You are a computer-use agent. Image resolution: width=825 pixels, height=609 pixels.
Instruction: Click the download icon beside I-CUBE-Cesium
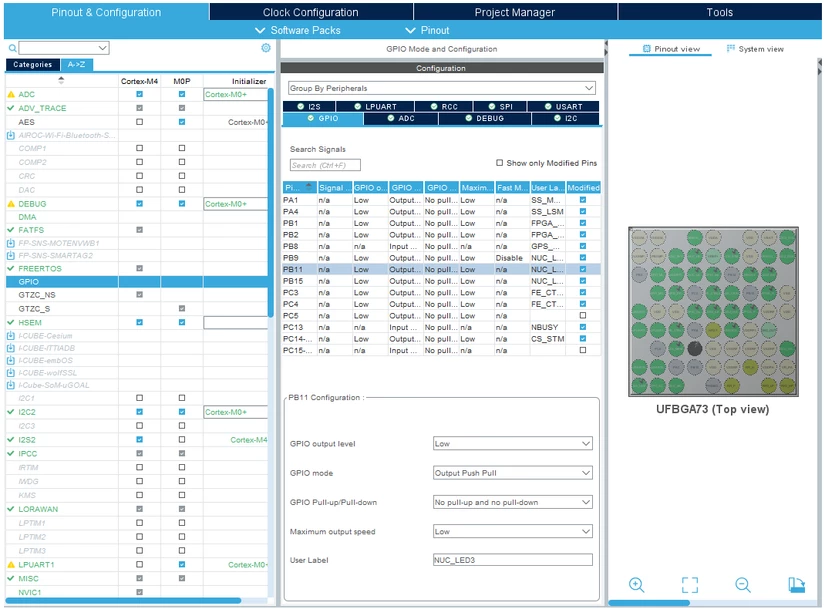click(x=11, y=335)
